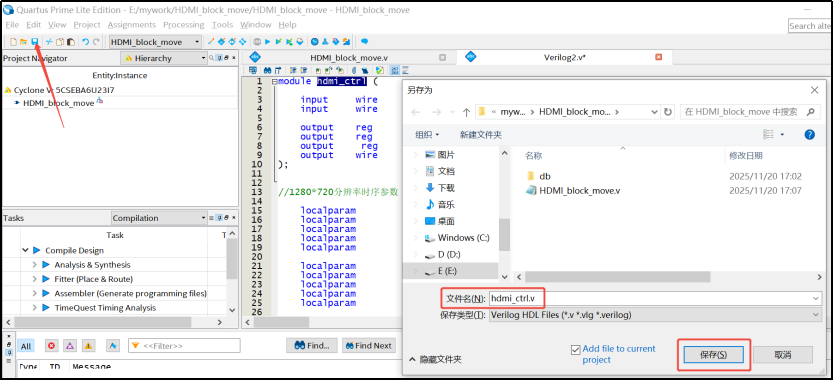Click the 在 HDMI_block_move 中搜索 search box

click(749, 112)
